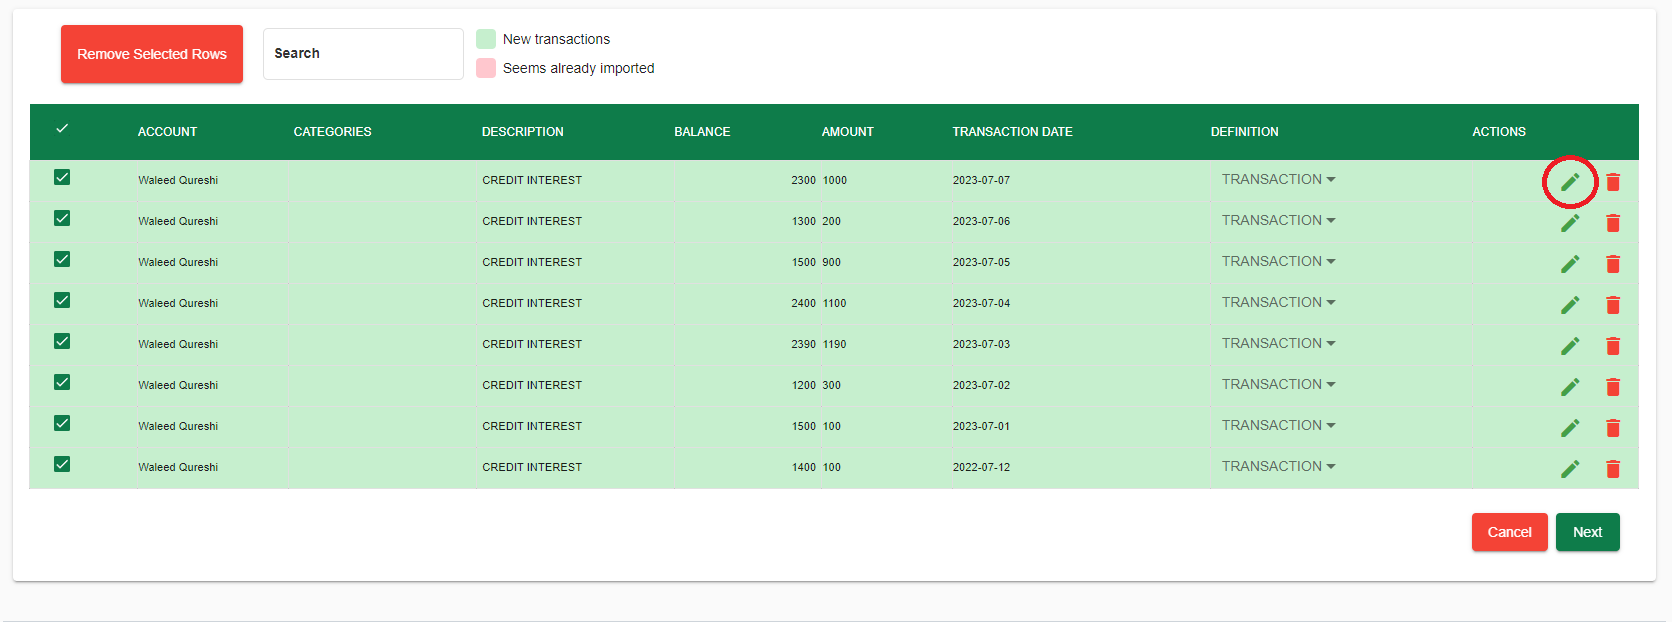Toggle the select-all checkbox in table header

click(62, 129)
